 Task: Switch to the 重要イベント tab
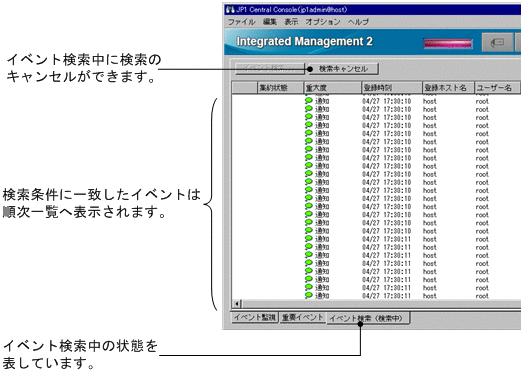(303, 317)
